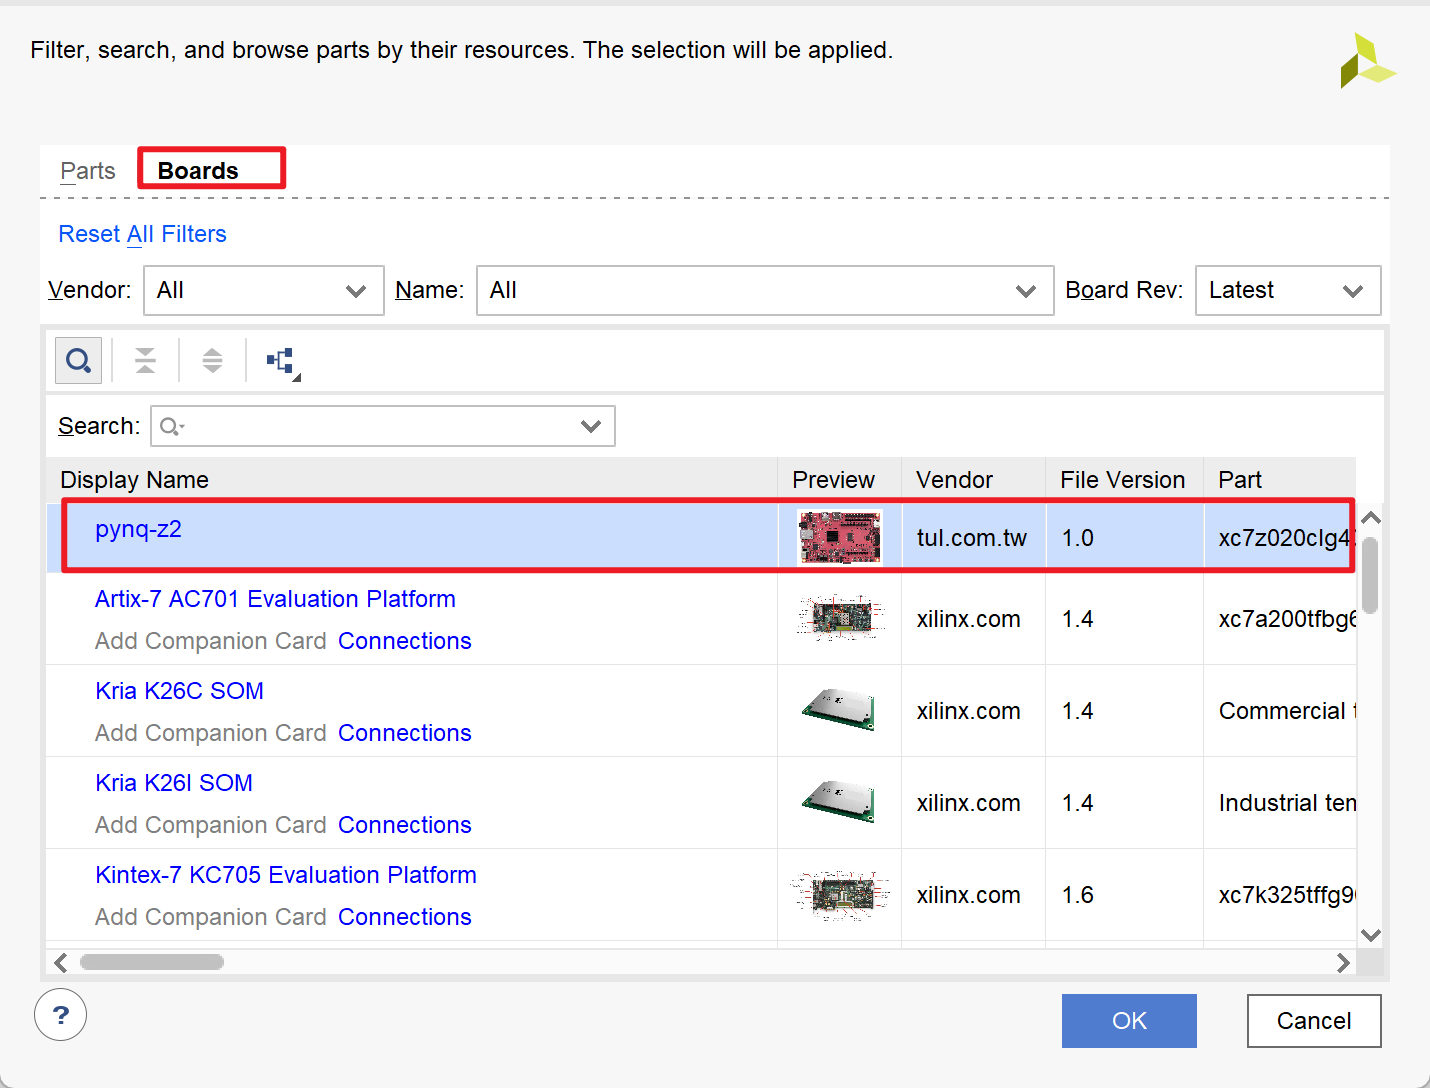
Task: Switch to the Parts tab
Action: tap(88, 171)
